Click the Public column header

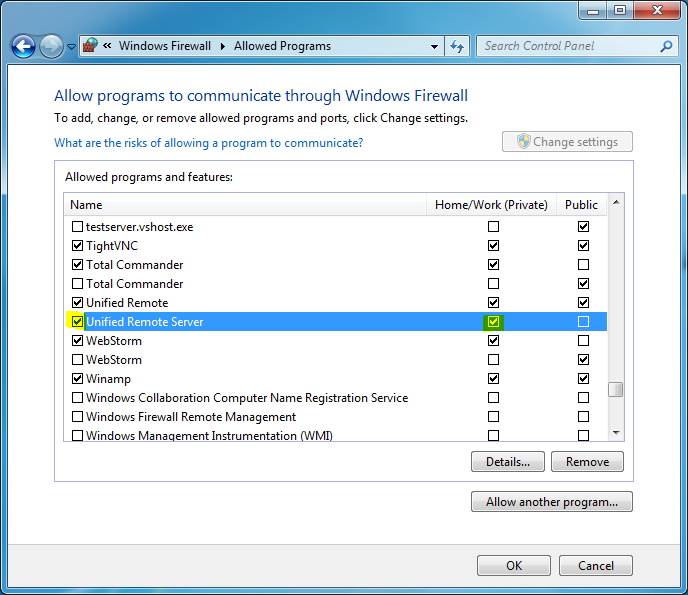pos(581,205)
